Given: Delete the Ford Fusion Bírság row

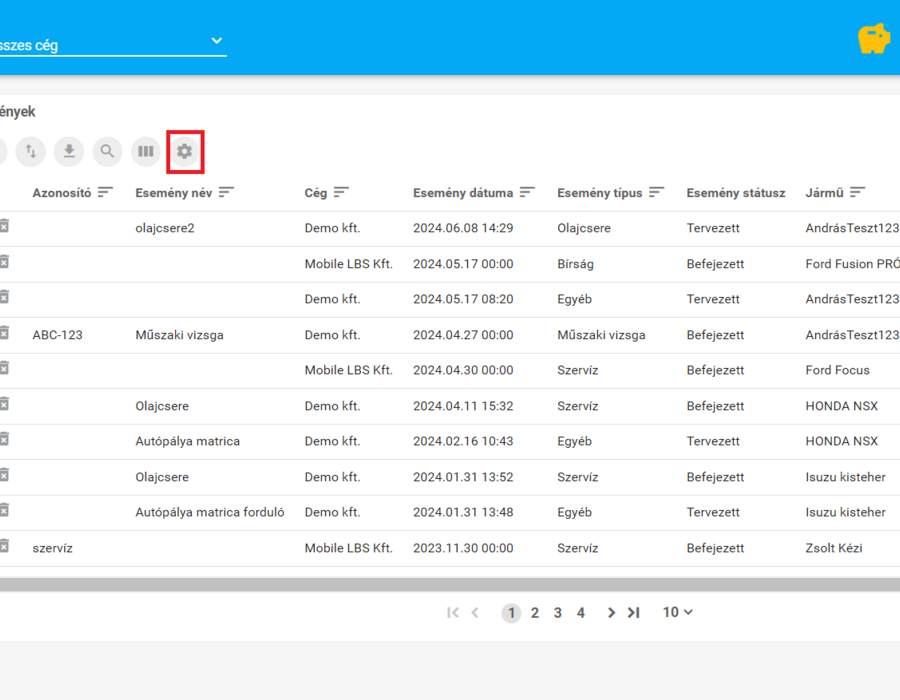Looking at the screenshot, I should coord(4,262).
